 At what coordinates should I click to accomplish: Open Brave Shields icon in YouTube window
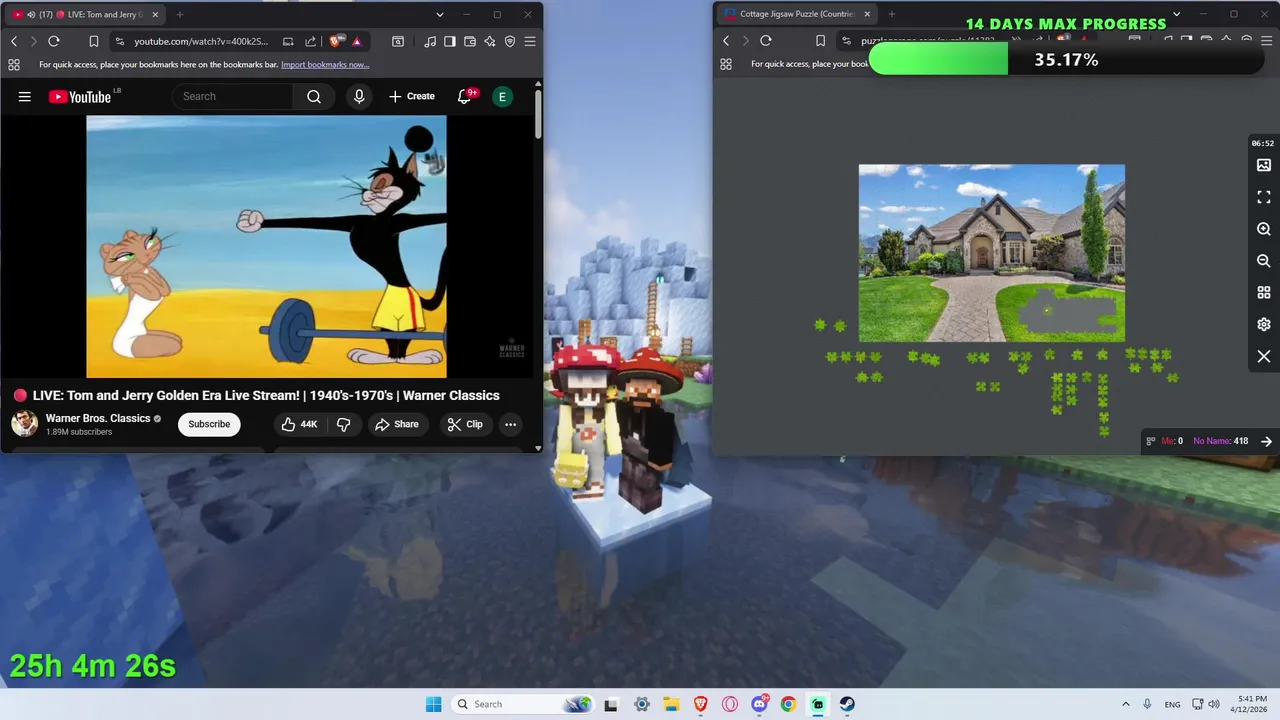[x=336, y=41]
